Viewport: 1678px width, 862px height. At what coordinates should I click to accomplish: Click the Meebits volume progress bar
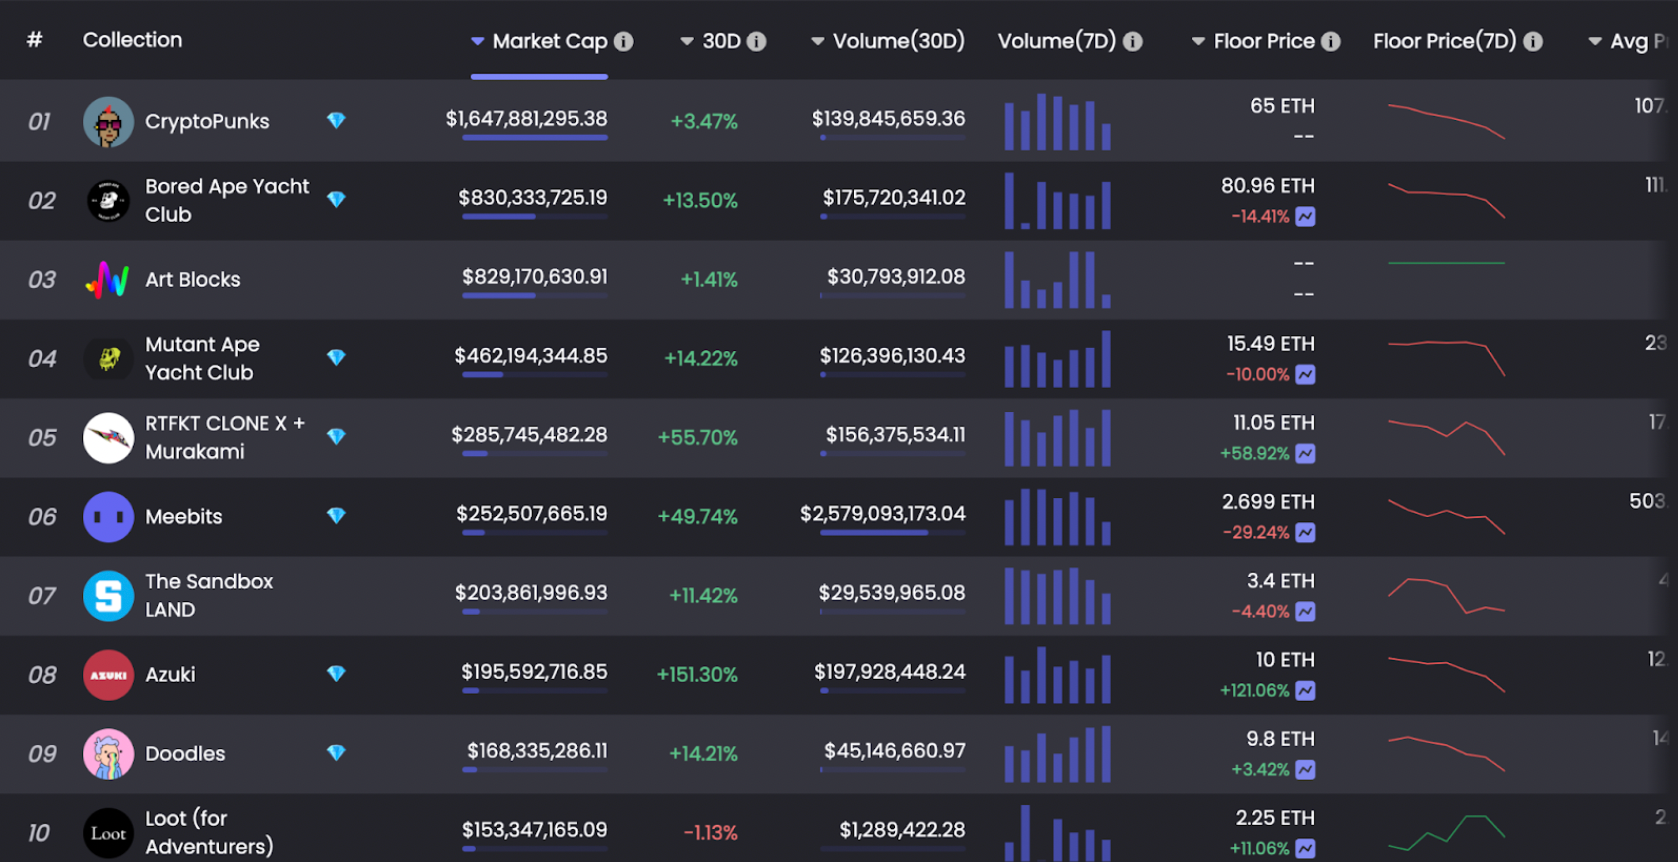(893, 533)
